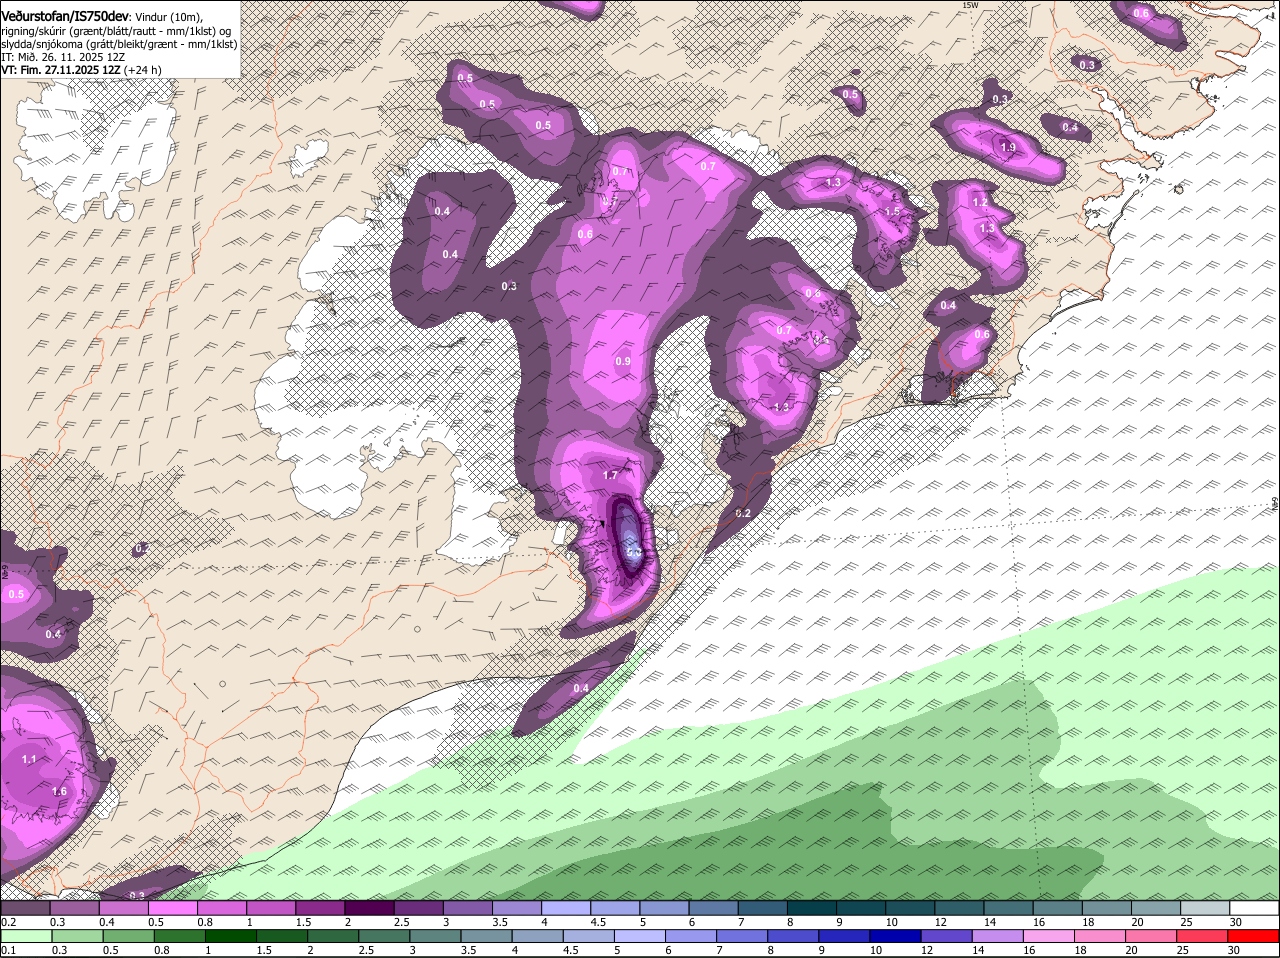Select lower legend swatch labeled 20
This screenshot has height=958, width=1280.
point(1152,936)
